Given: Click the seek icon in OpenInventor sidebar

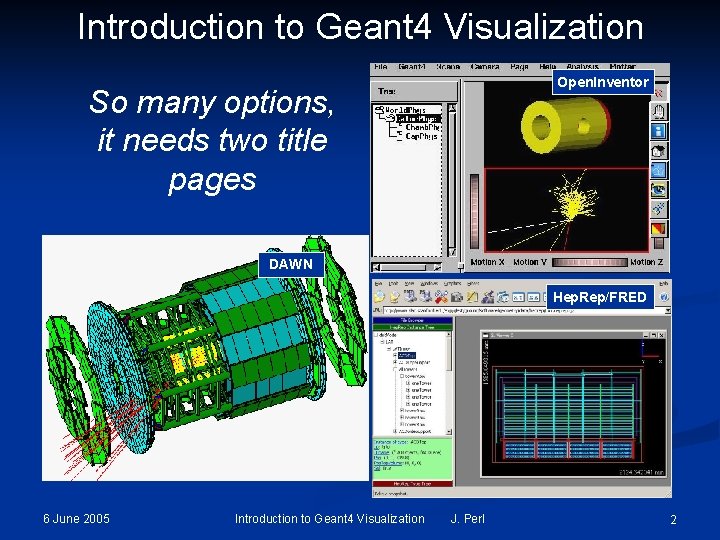Looking at the screenshot, I should click(658, 209).
